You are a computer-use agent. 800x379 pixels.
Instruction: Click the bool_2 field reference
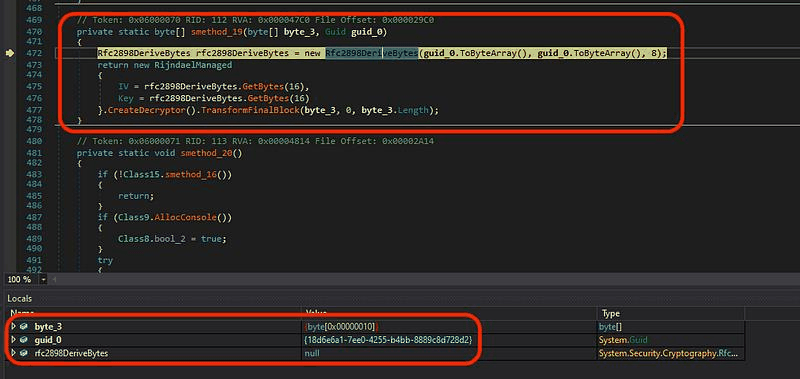[x=170, y=239]
